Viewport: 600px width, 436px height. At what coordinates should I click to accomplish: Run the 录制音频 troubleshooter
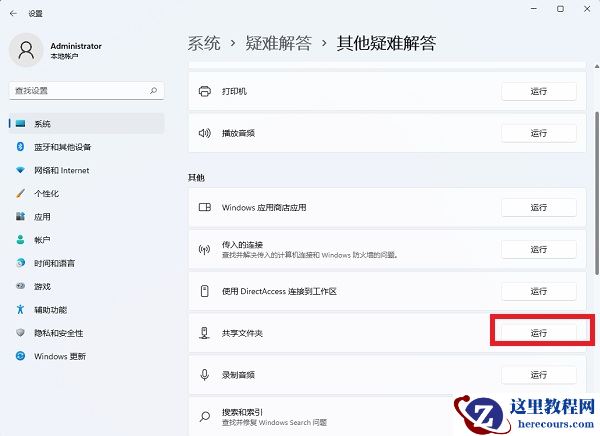(x=539, y=375)
